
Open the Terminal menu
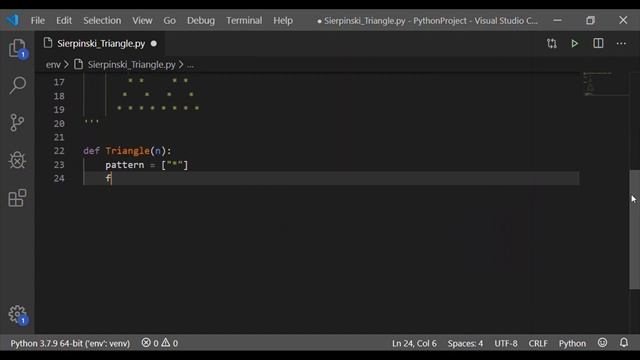click(244, 20)
